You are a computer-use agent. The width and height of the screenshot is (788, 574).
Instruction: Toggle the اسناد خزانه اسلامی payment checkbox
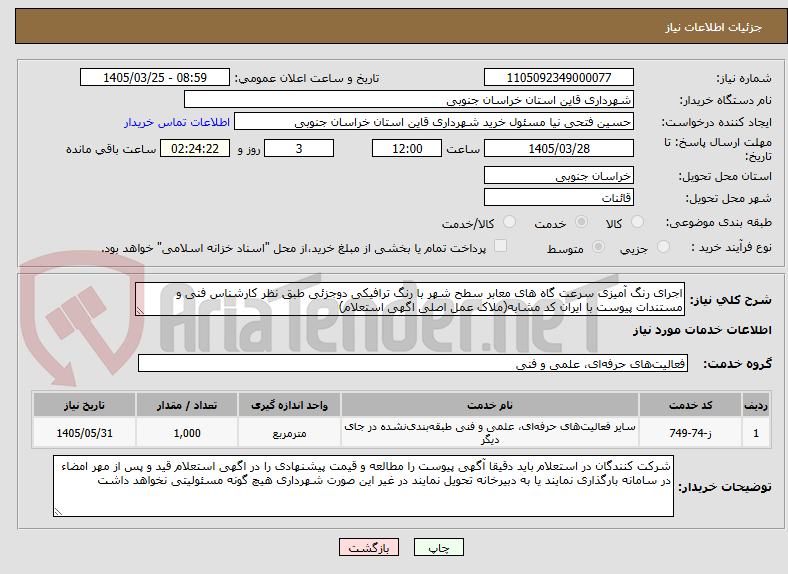click(500, 246)
